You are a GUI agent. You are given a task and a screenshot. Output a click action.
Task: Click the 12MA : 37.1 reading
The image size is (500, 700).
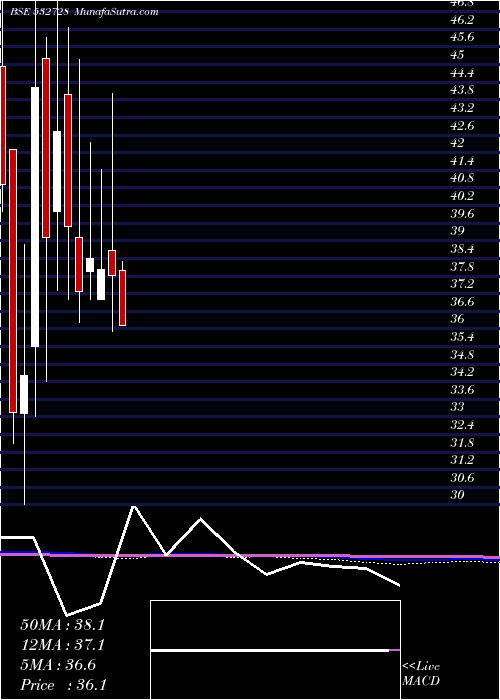tap(62, 645)
